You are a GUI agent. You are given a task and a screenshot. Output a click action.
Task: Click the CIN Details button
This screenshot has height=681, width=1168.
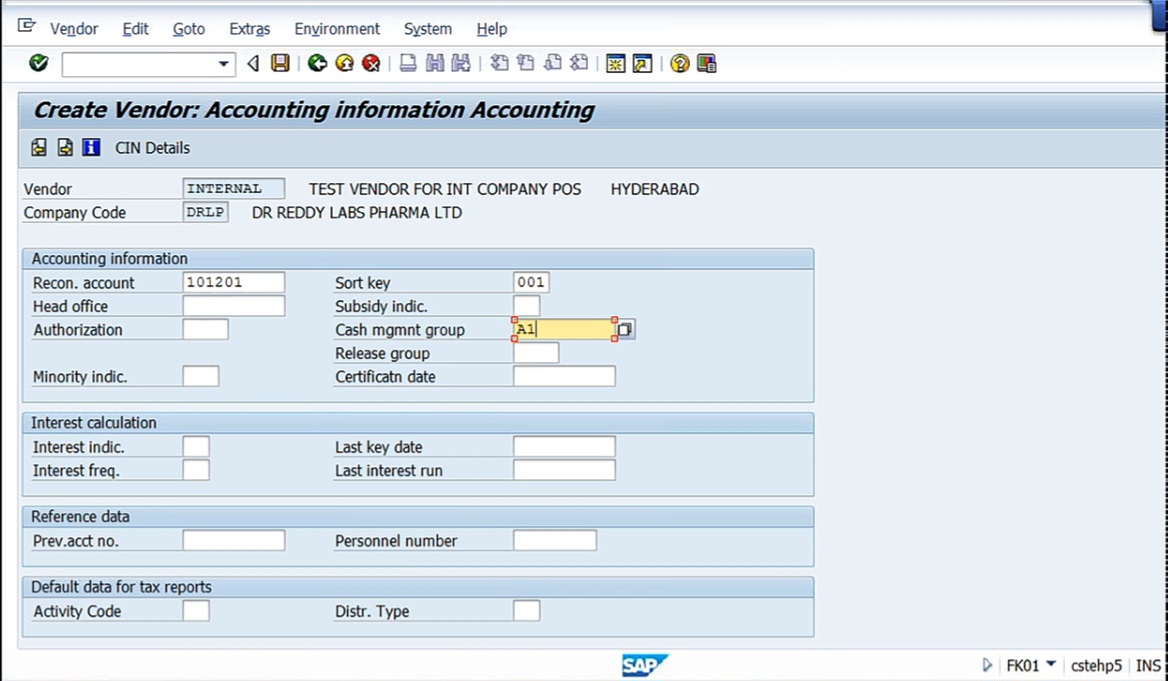pos(153,148)
